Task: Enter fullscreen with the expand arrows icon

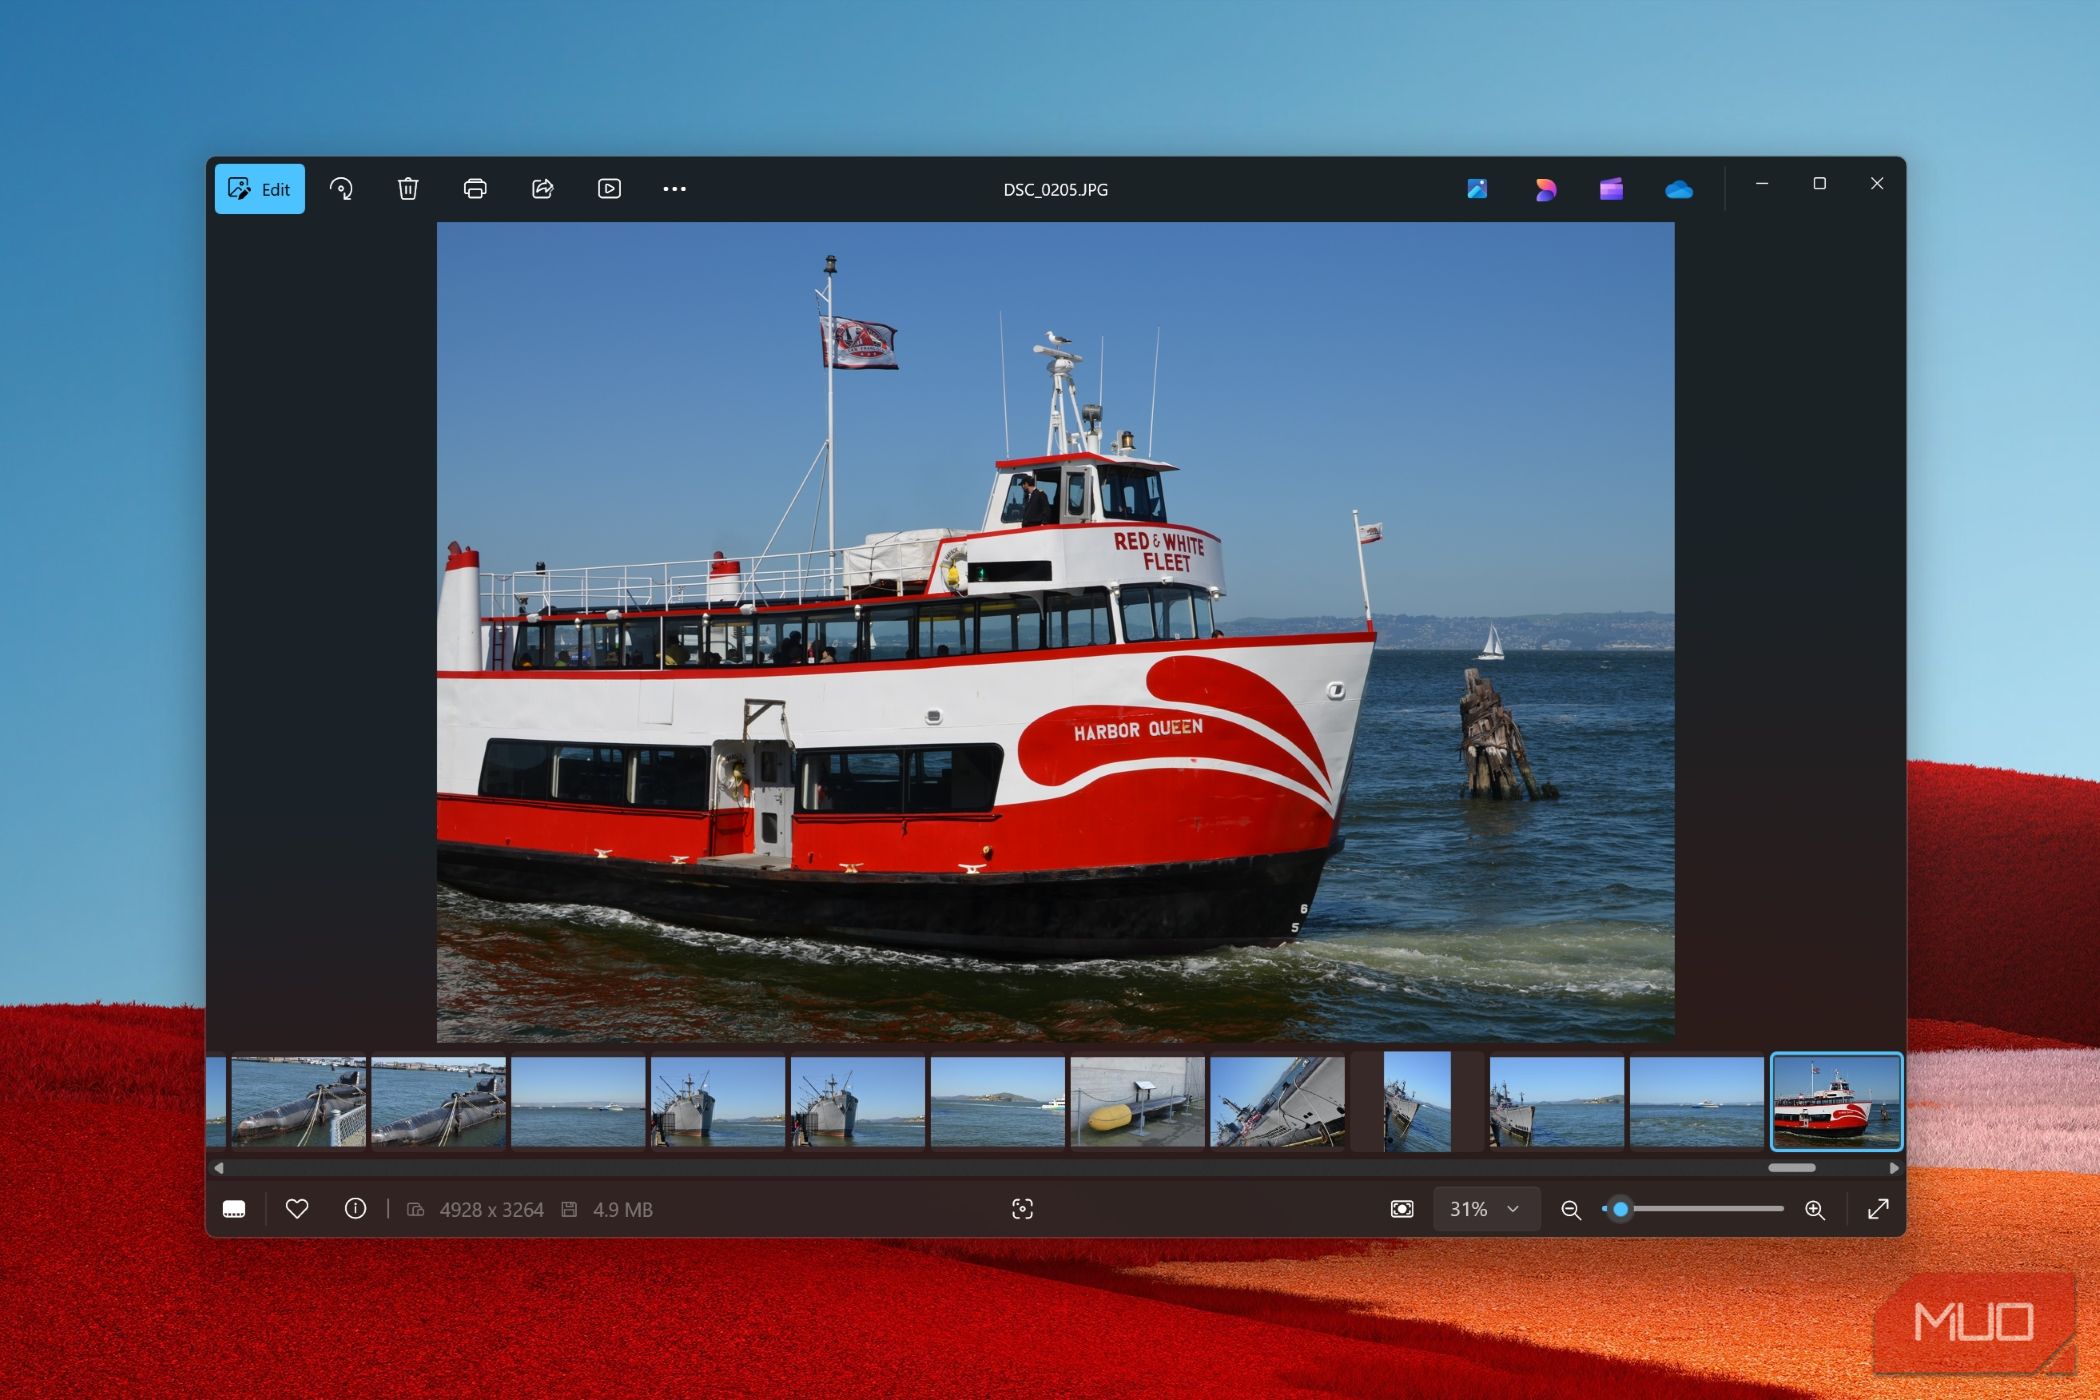Action: click(x=1878, y=1209)
